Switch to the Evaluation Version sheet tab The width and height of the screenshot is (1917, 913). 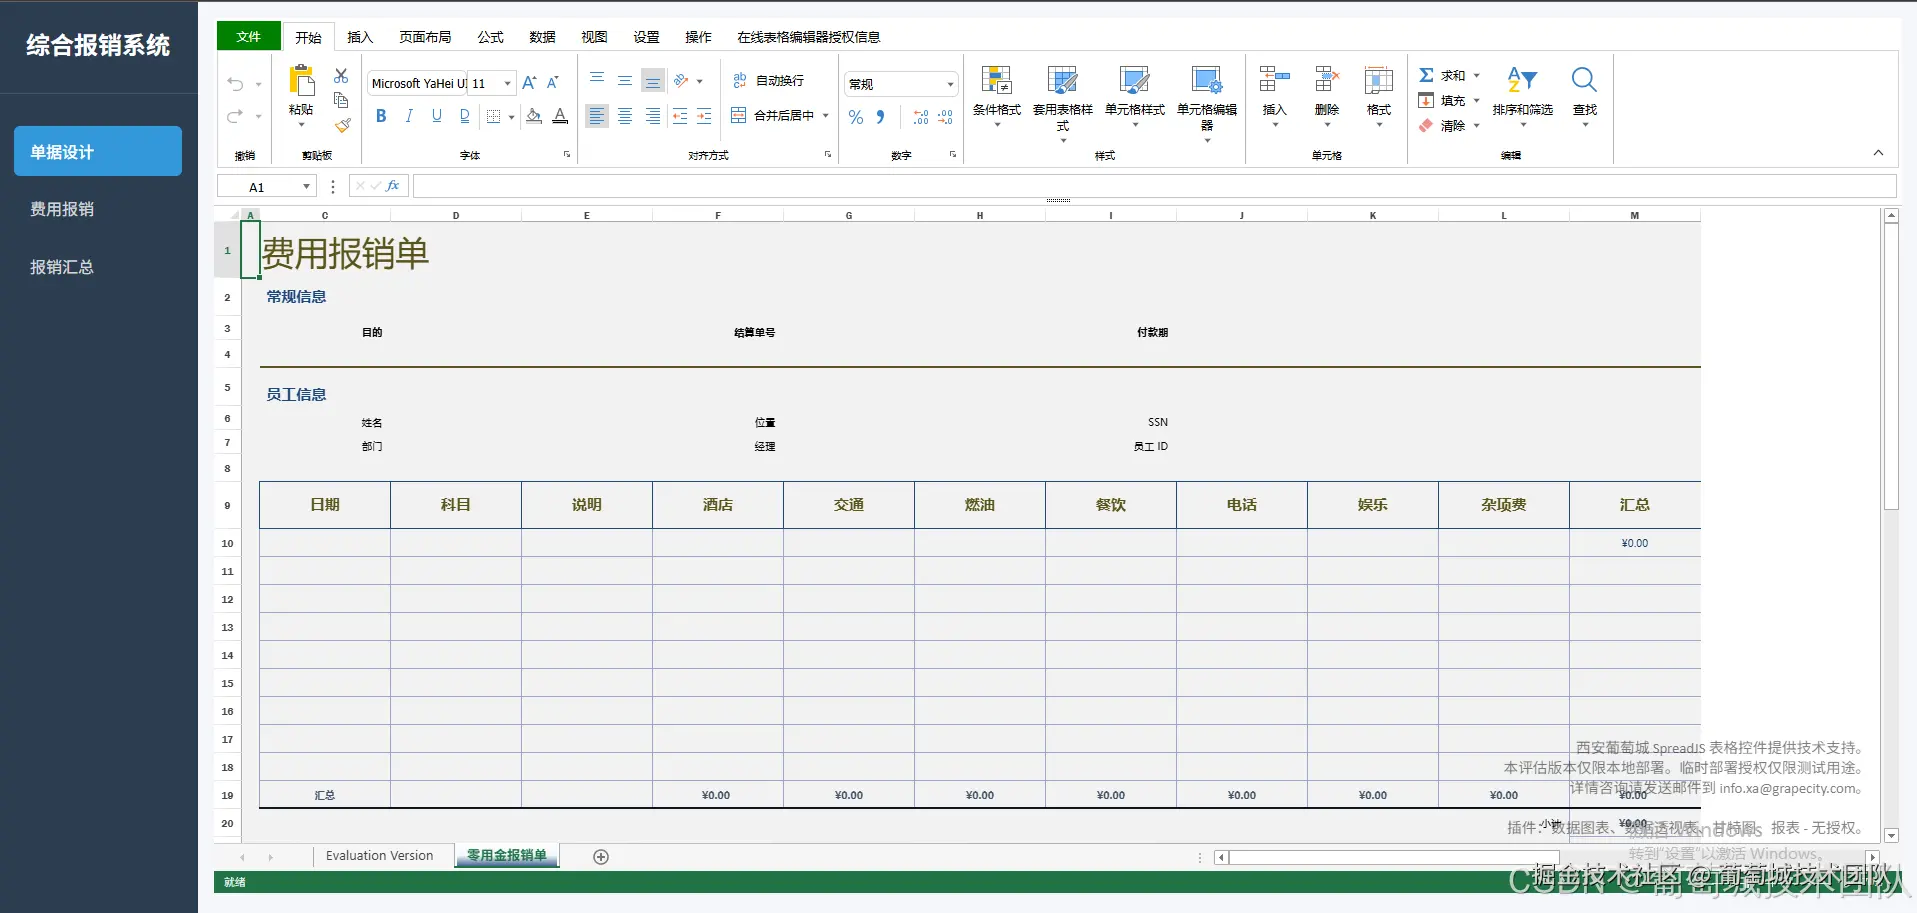tap(380, 856)
